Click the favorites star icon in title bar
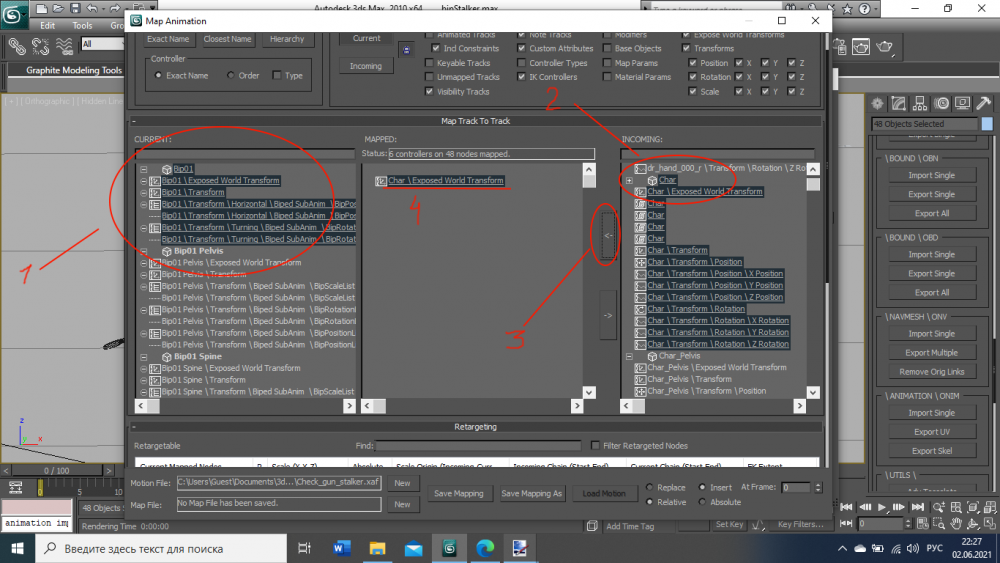1000x563 pixels. (x=847, y=9)
